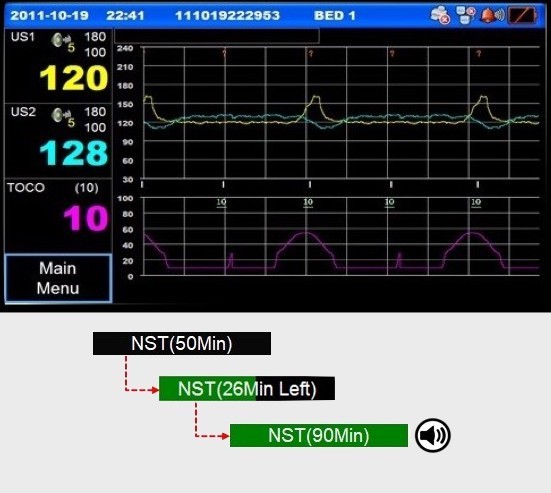The width and height of the screenshot is (551, 493).
Task: Open the Main Menu
Action: click(x=58, y=278)
